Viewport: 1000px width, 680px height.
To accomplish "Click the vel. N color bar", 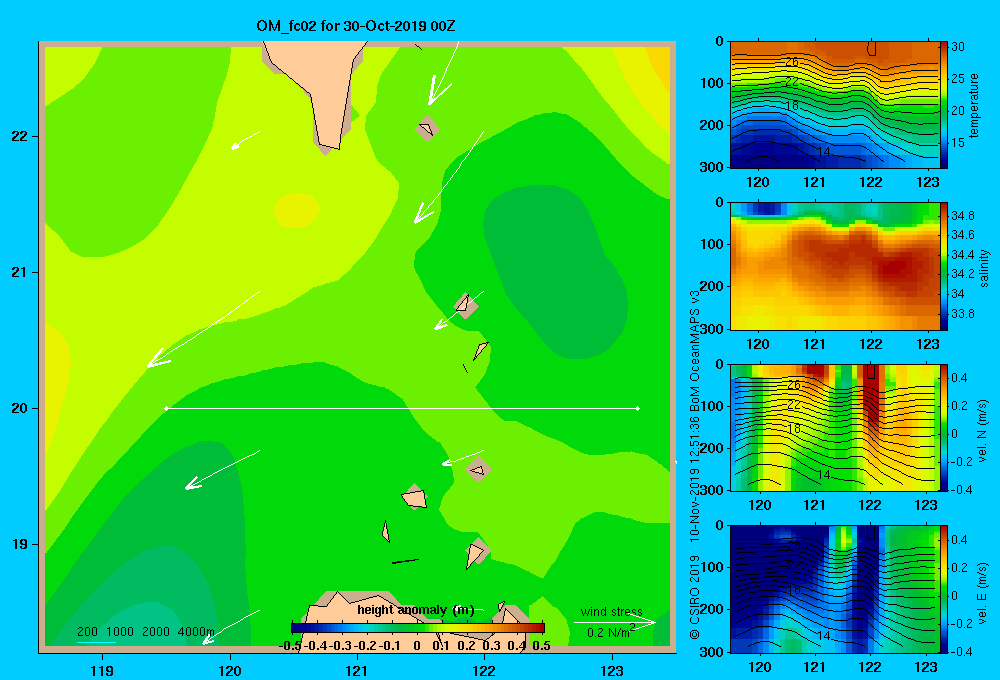I will (943, 427).
